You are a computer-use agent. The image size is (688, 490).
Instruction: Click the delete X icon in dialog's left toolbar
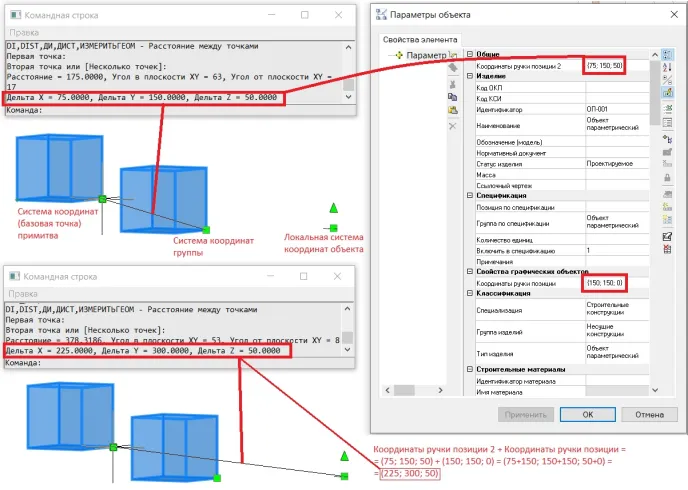453,125
